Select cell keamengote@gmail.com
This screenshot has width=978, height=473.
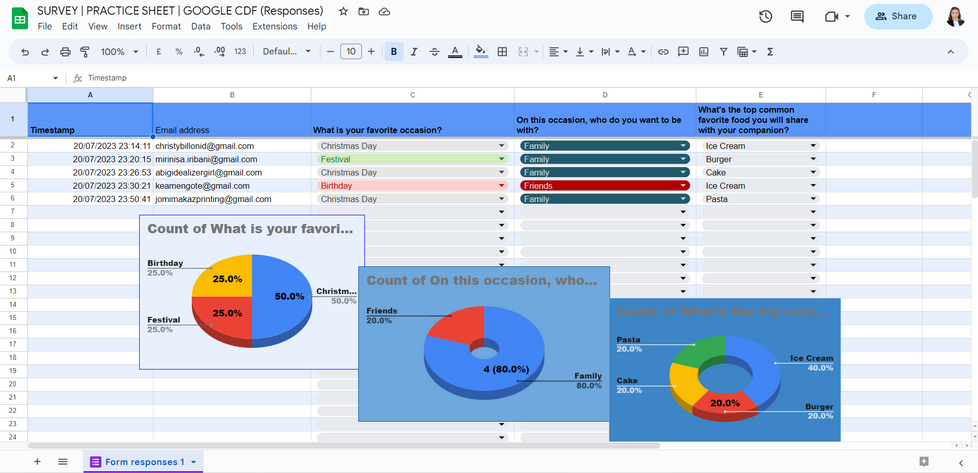coord(232,186)
